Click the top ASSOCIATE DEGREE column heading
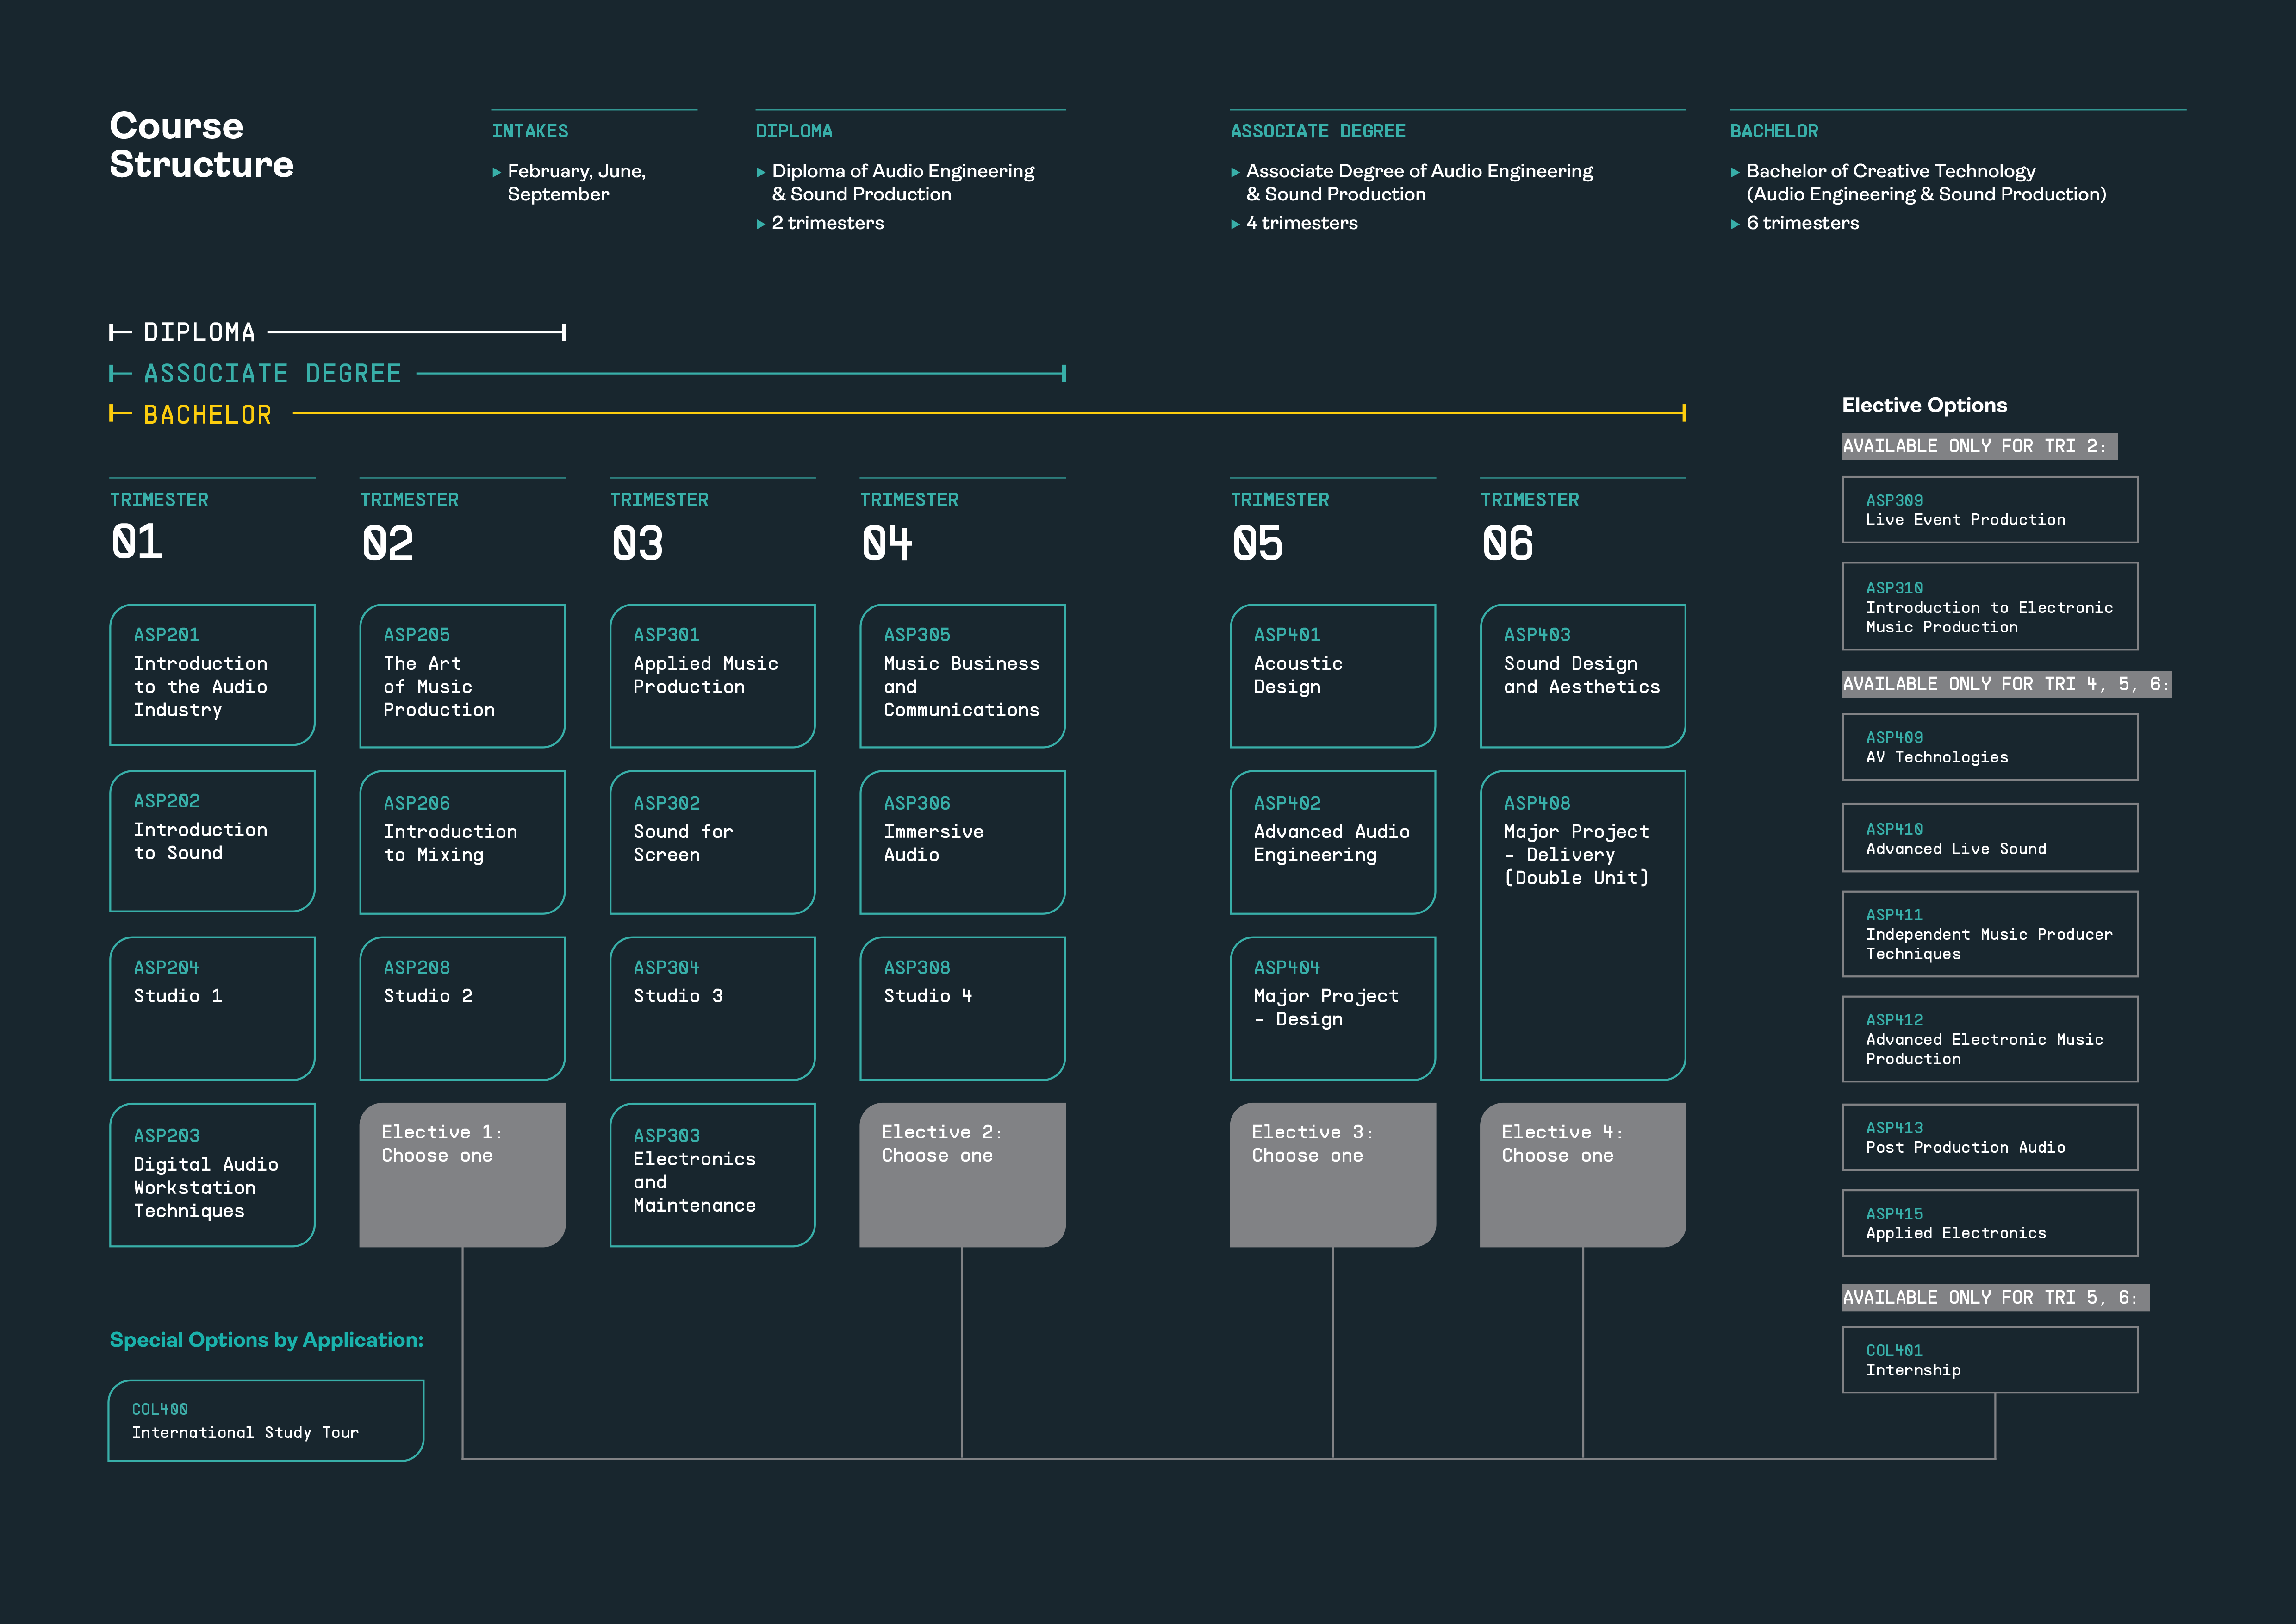The width and height of the screenshot is (2296, 1624). click(1318, 131)
